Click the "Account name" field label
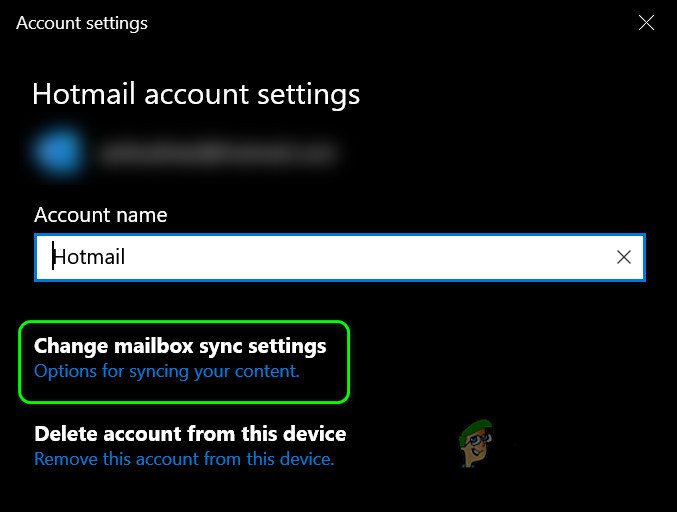The image size is (677, 512). pos(101,214)
